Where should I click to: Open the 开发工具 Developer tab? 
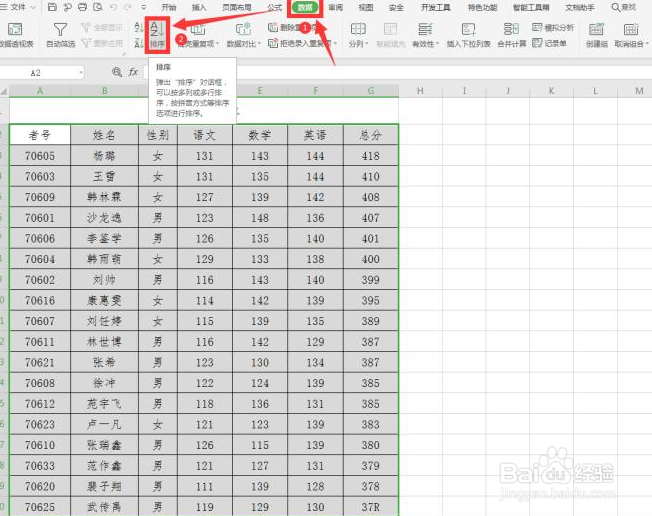coord(435,7)
